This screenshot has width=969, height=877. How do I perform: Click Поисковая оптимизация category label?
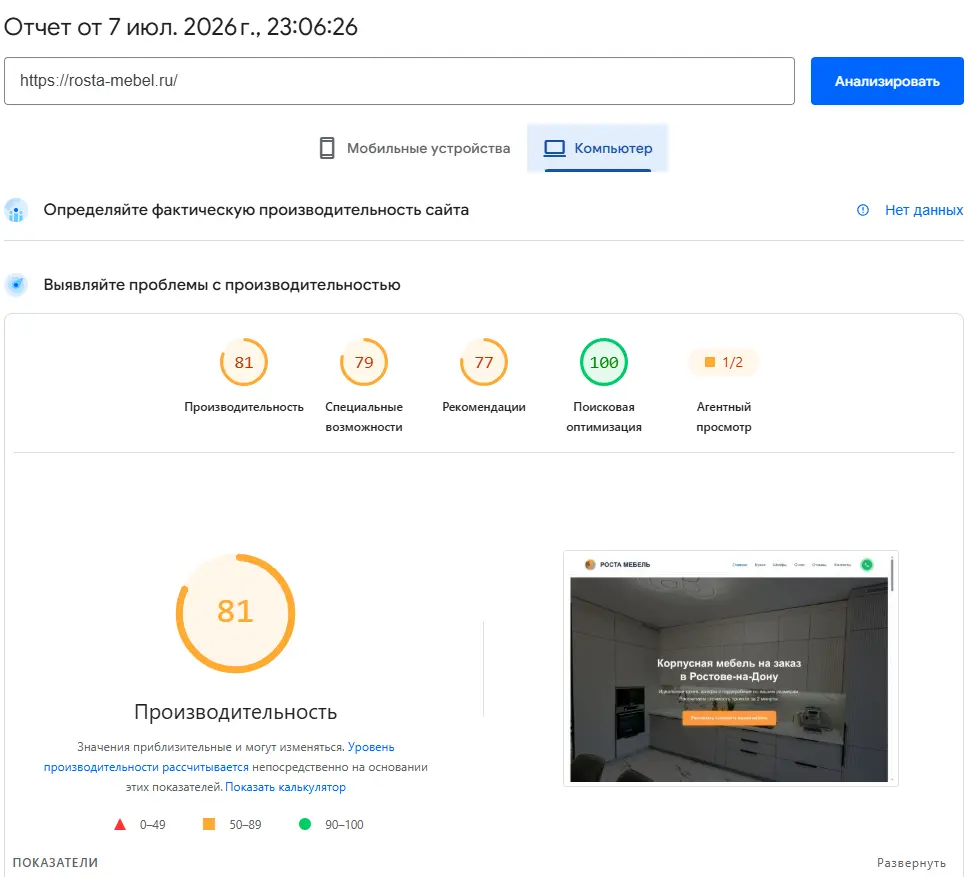point(604,417)
